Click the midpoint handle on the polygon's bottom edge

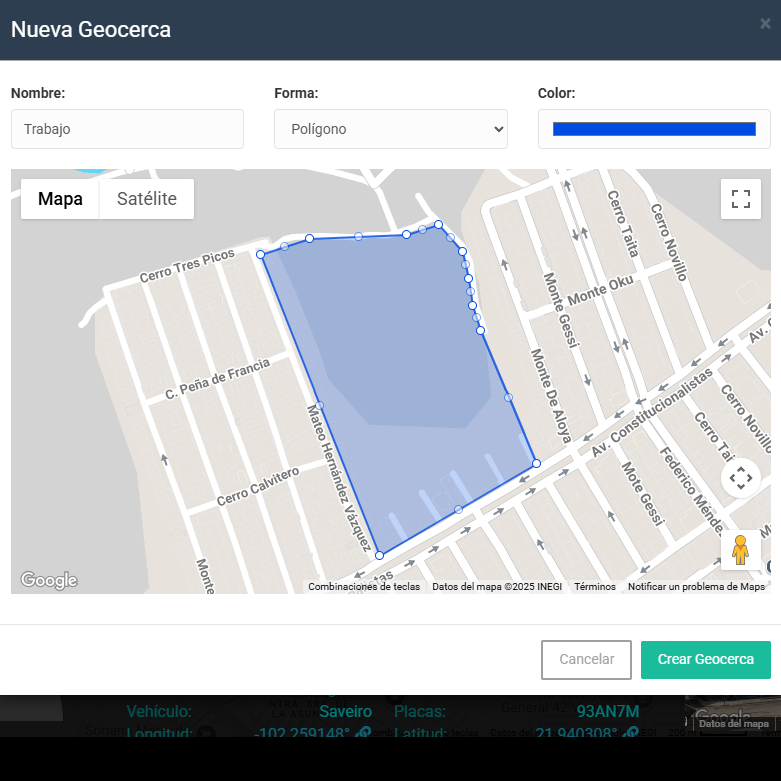click(458, 509)
